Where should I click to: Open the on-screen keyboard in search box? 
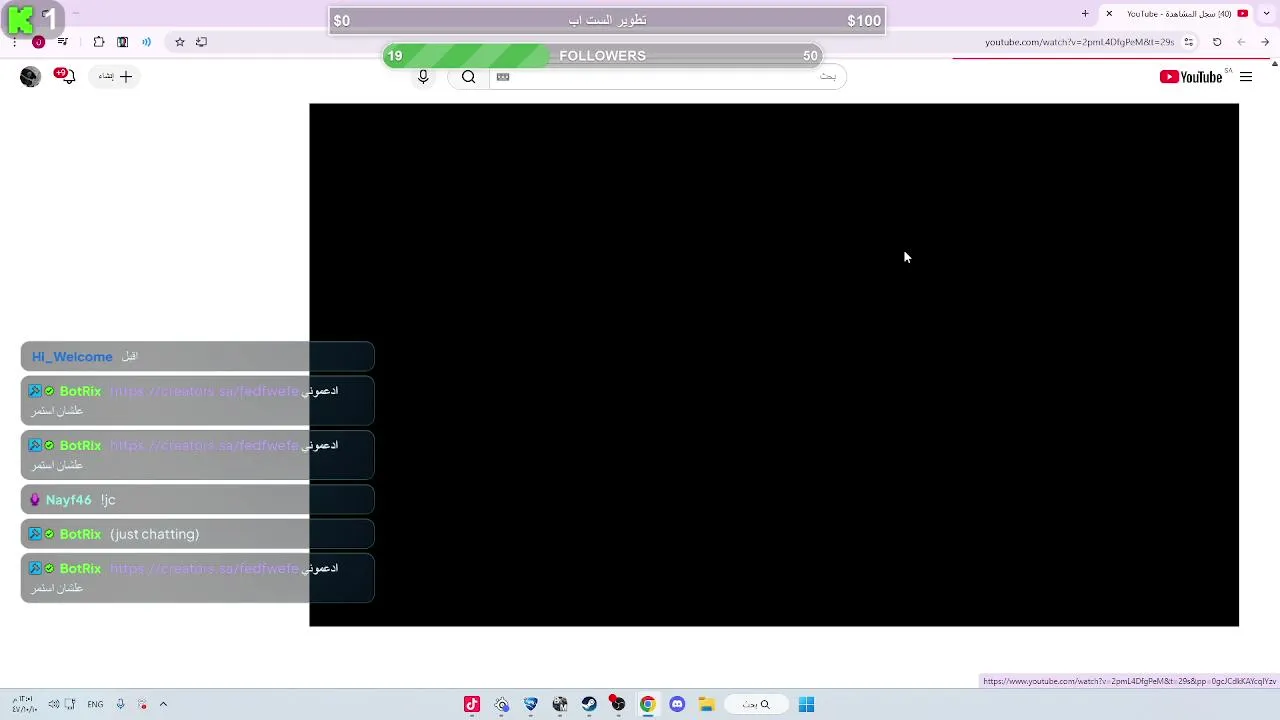[x=503, y=77]
